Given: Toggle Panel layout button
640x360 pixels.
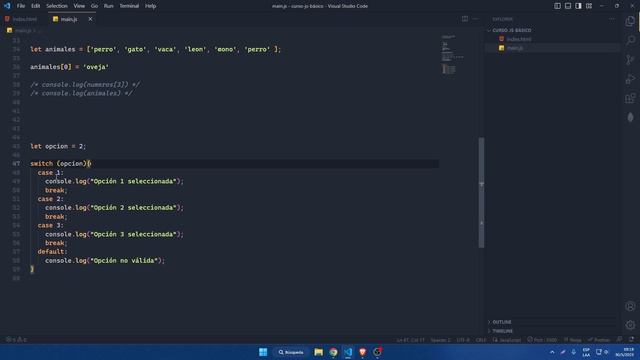Looking at the screenshot, I should coord(568,6).
